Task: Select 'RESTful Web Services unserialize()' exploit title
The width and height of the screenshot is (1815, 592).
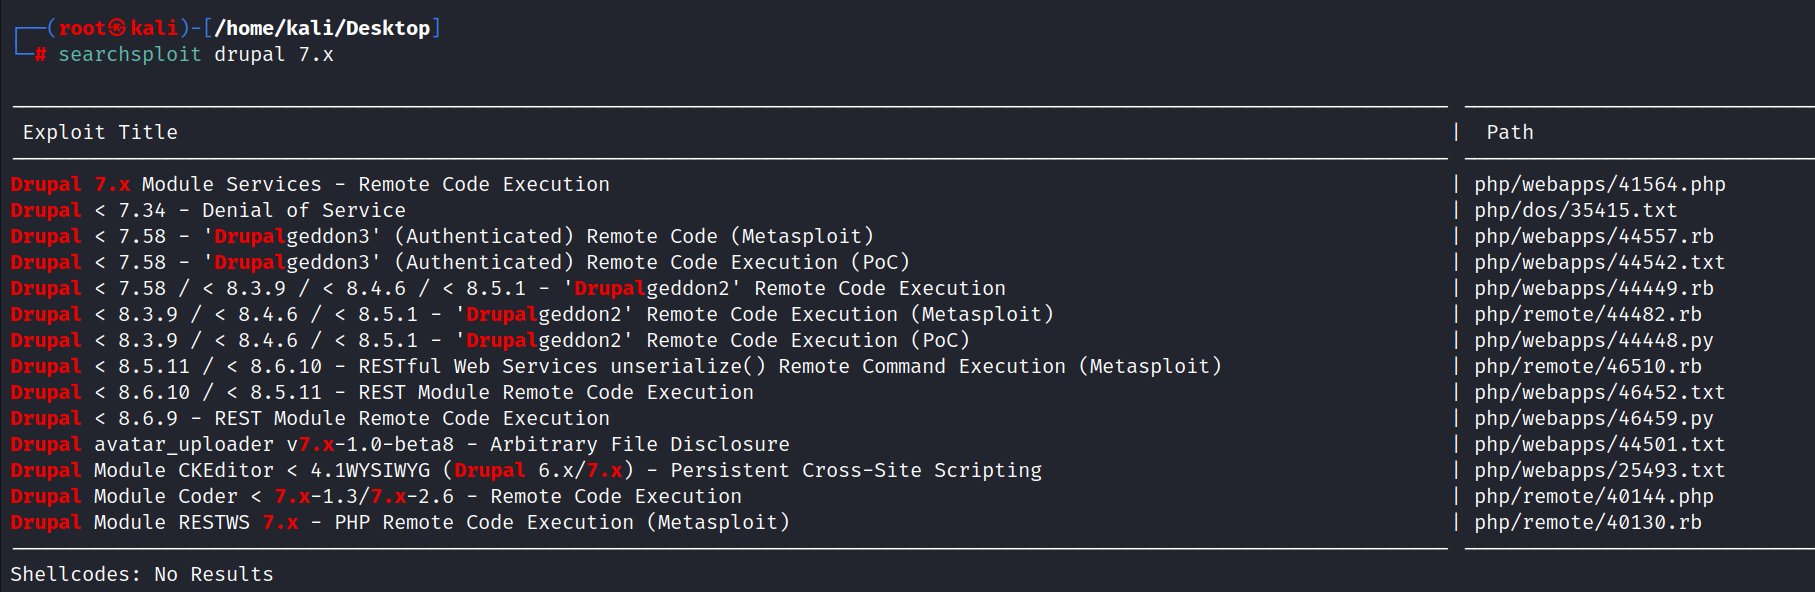Action: point(616,366)
